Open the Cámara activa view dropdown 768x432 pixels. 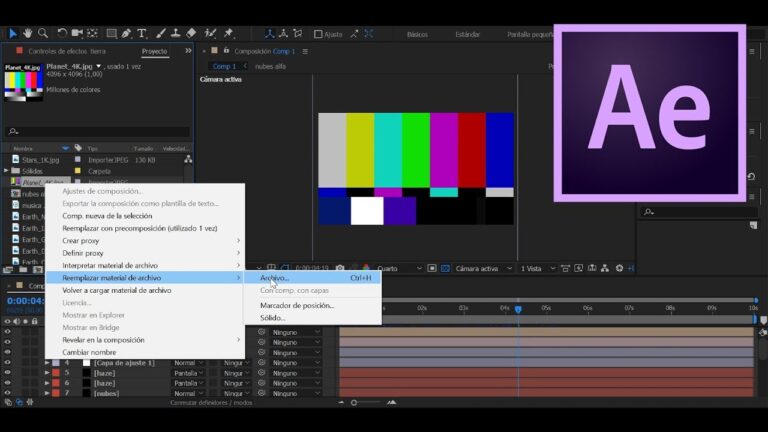click(483, 268)
